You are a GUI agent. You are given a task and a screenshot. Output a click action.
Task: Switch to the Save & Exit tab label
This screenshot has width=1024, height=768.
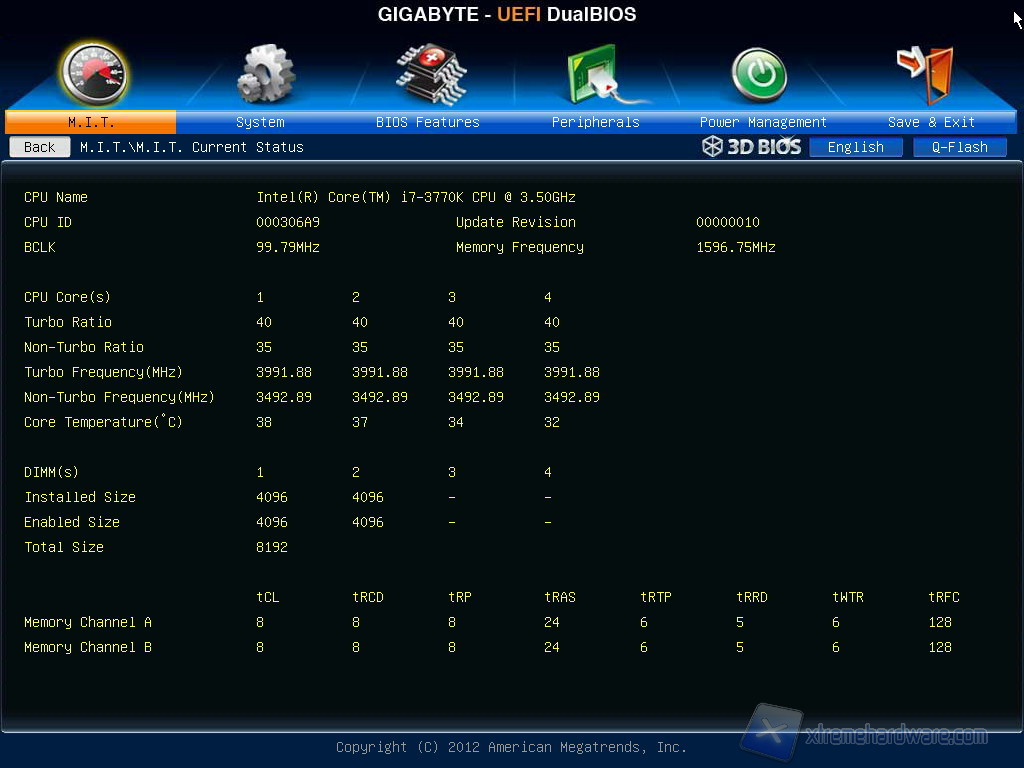click(x=931, y=122)
